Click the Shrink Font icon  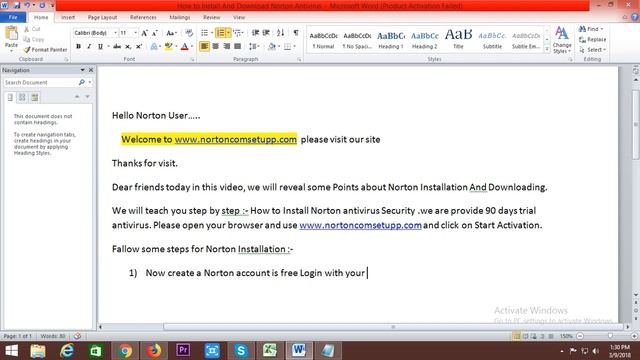click(x=155, y=33)
